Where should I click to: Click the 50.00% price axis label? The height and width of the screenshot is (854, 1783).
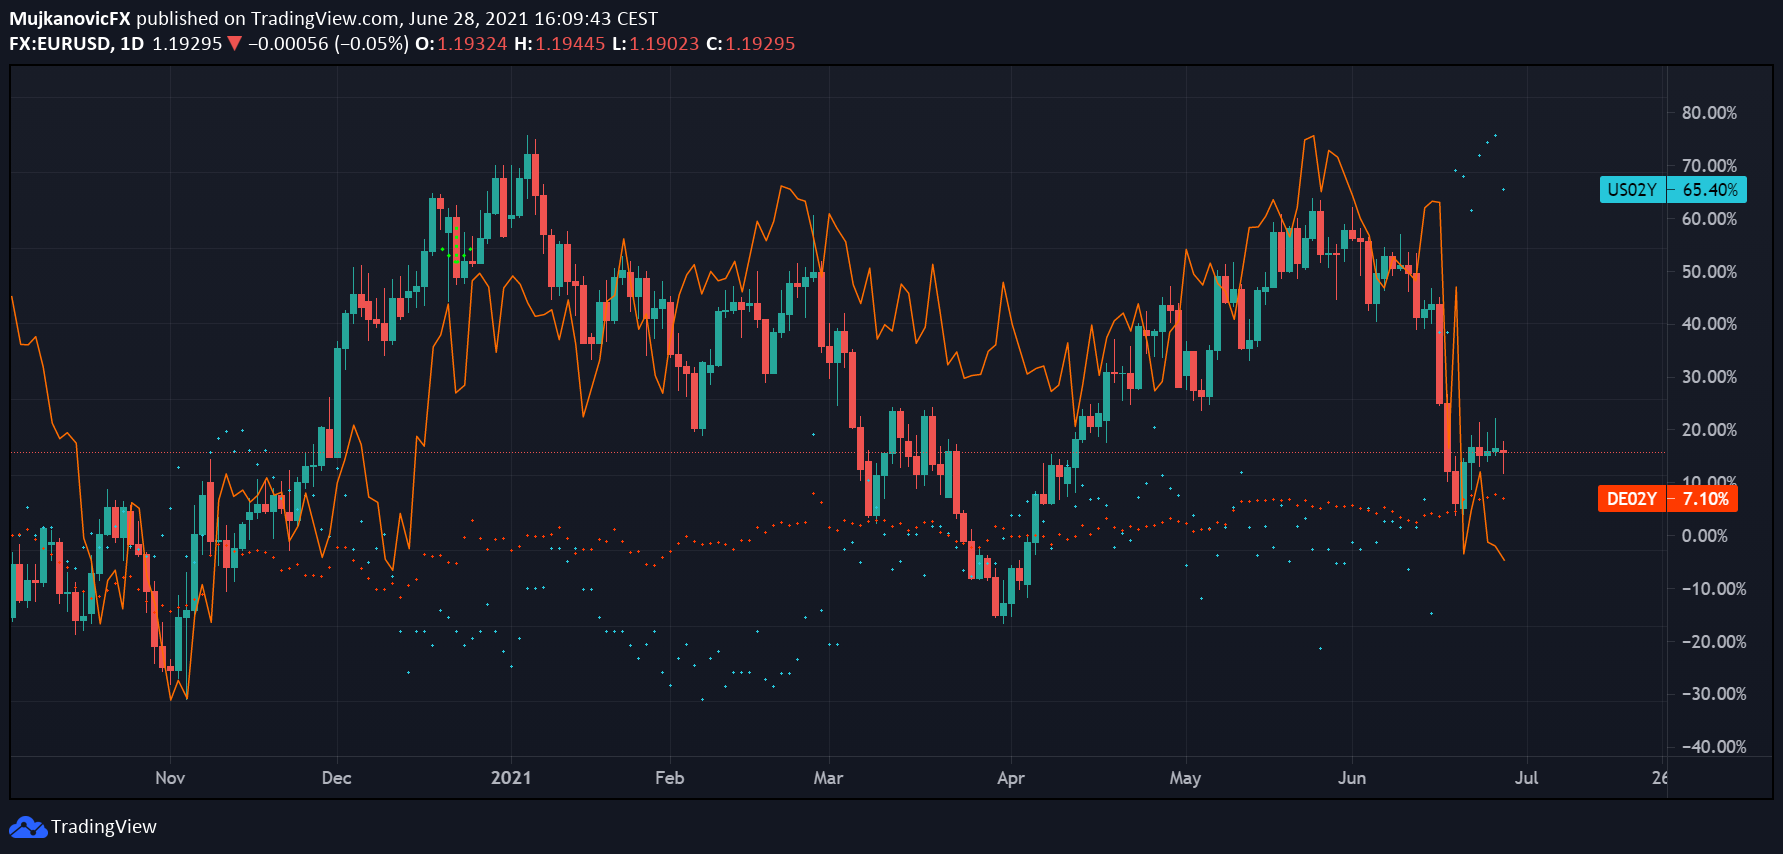point(1709,272)
